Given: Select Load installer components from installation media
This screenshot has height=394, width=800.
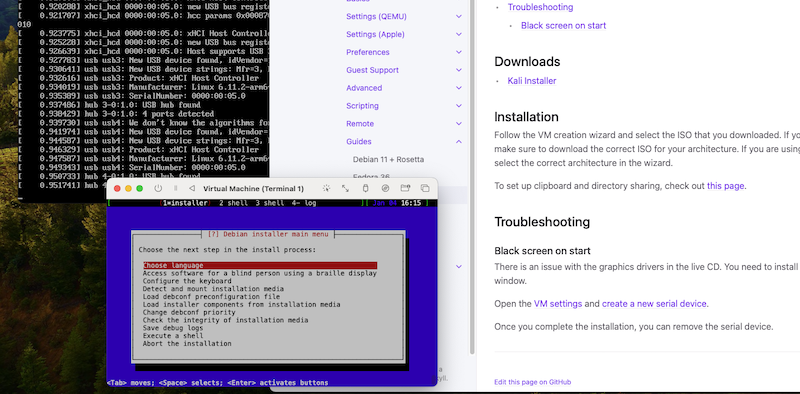Looking at the screenshot, I should point(241,305).
